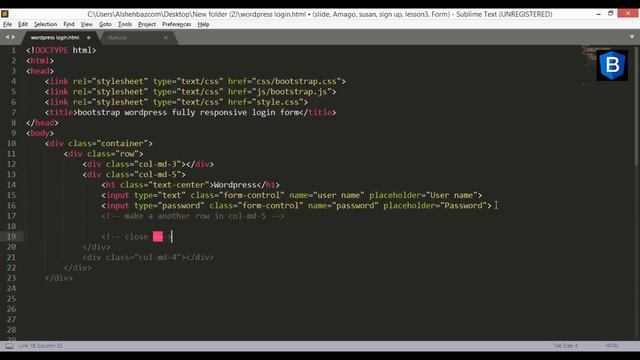Click the div class row line
This screenshot has width=640, height=360.
[104, 154]
